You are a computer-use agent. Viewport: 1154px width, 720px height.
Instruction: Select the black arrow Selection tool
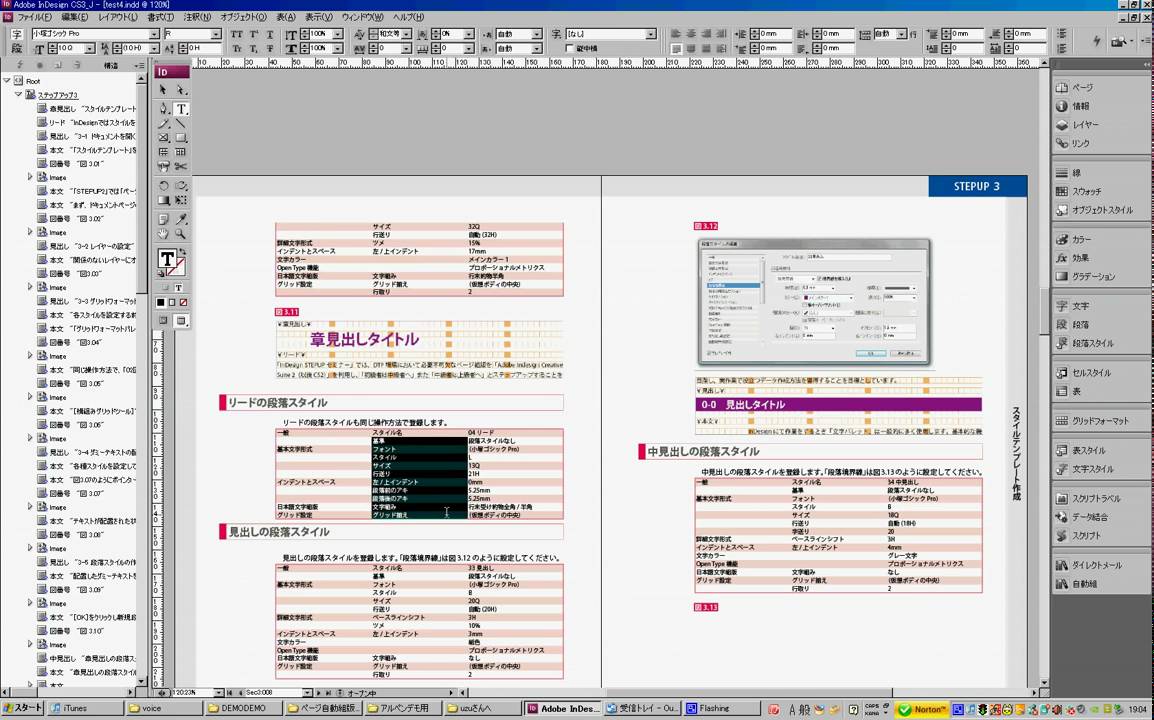tap(163, 90)
